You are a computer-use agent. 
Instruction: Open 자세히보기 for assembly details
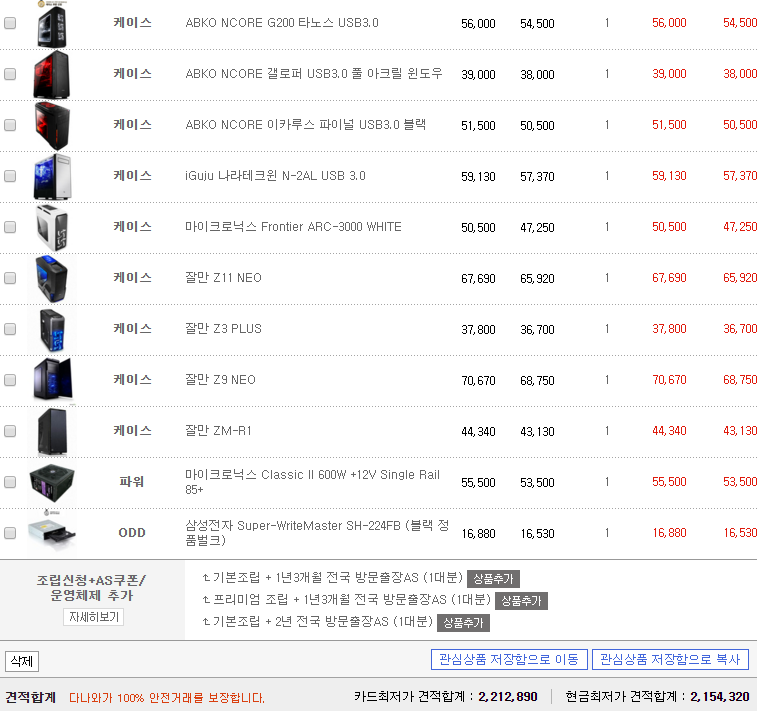click(x=94, y=617)
